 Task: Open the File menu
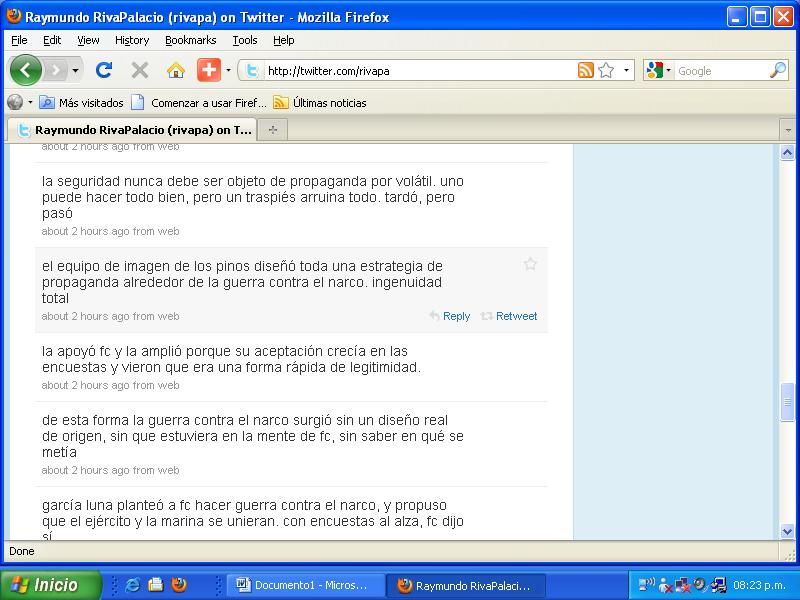pyautogui.click(x=19, y=40)
